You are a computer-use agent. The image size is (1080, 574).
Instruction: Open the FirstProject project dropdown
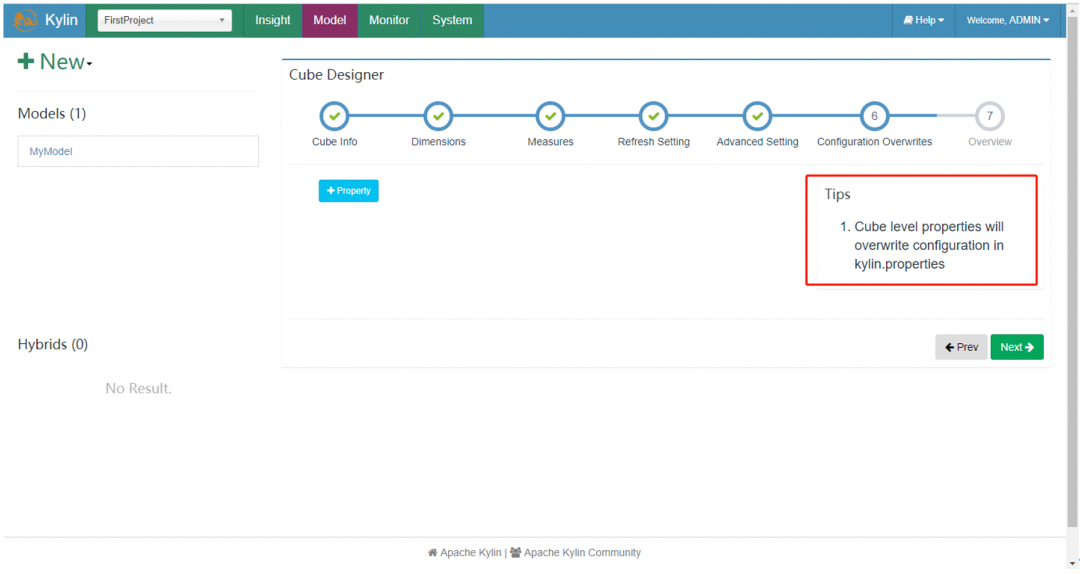point(165,20)
